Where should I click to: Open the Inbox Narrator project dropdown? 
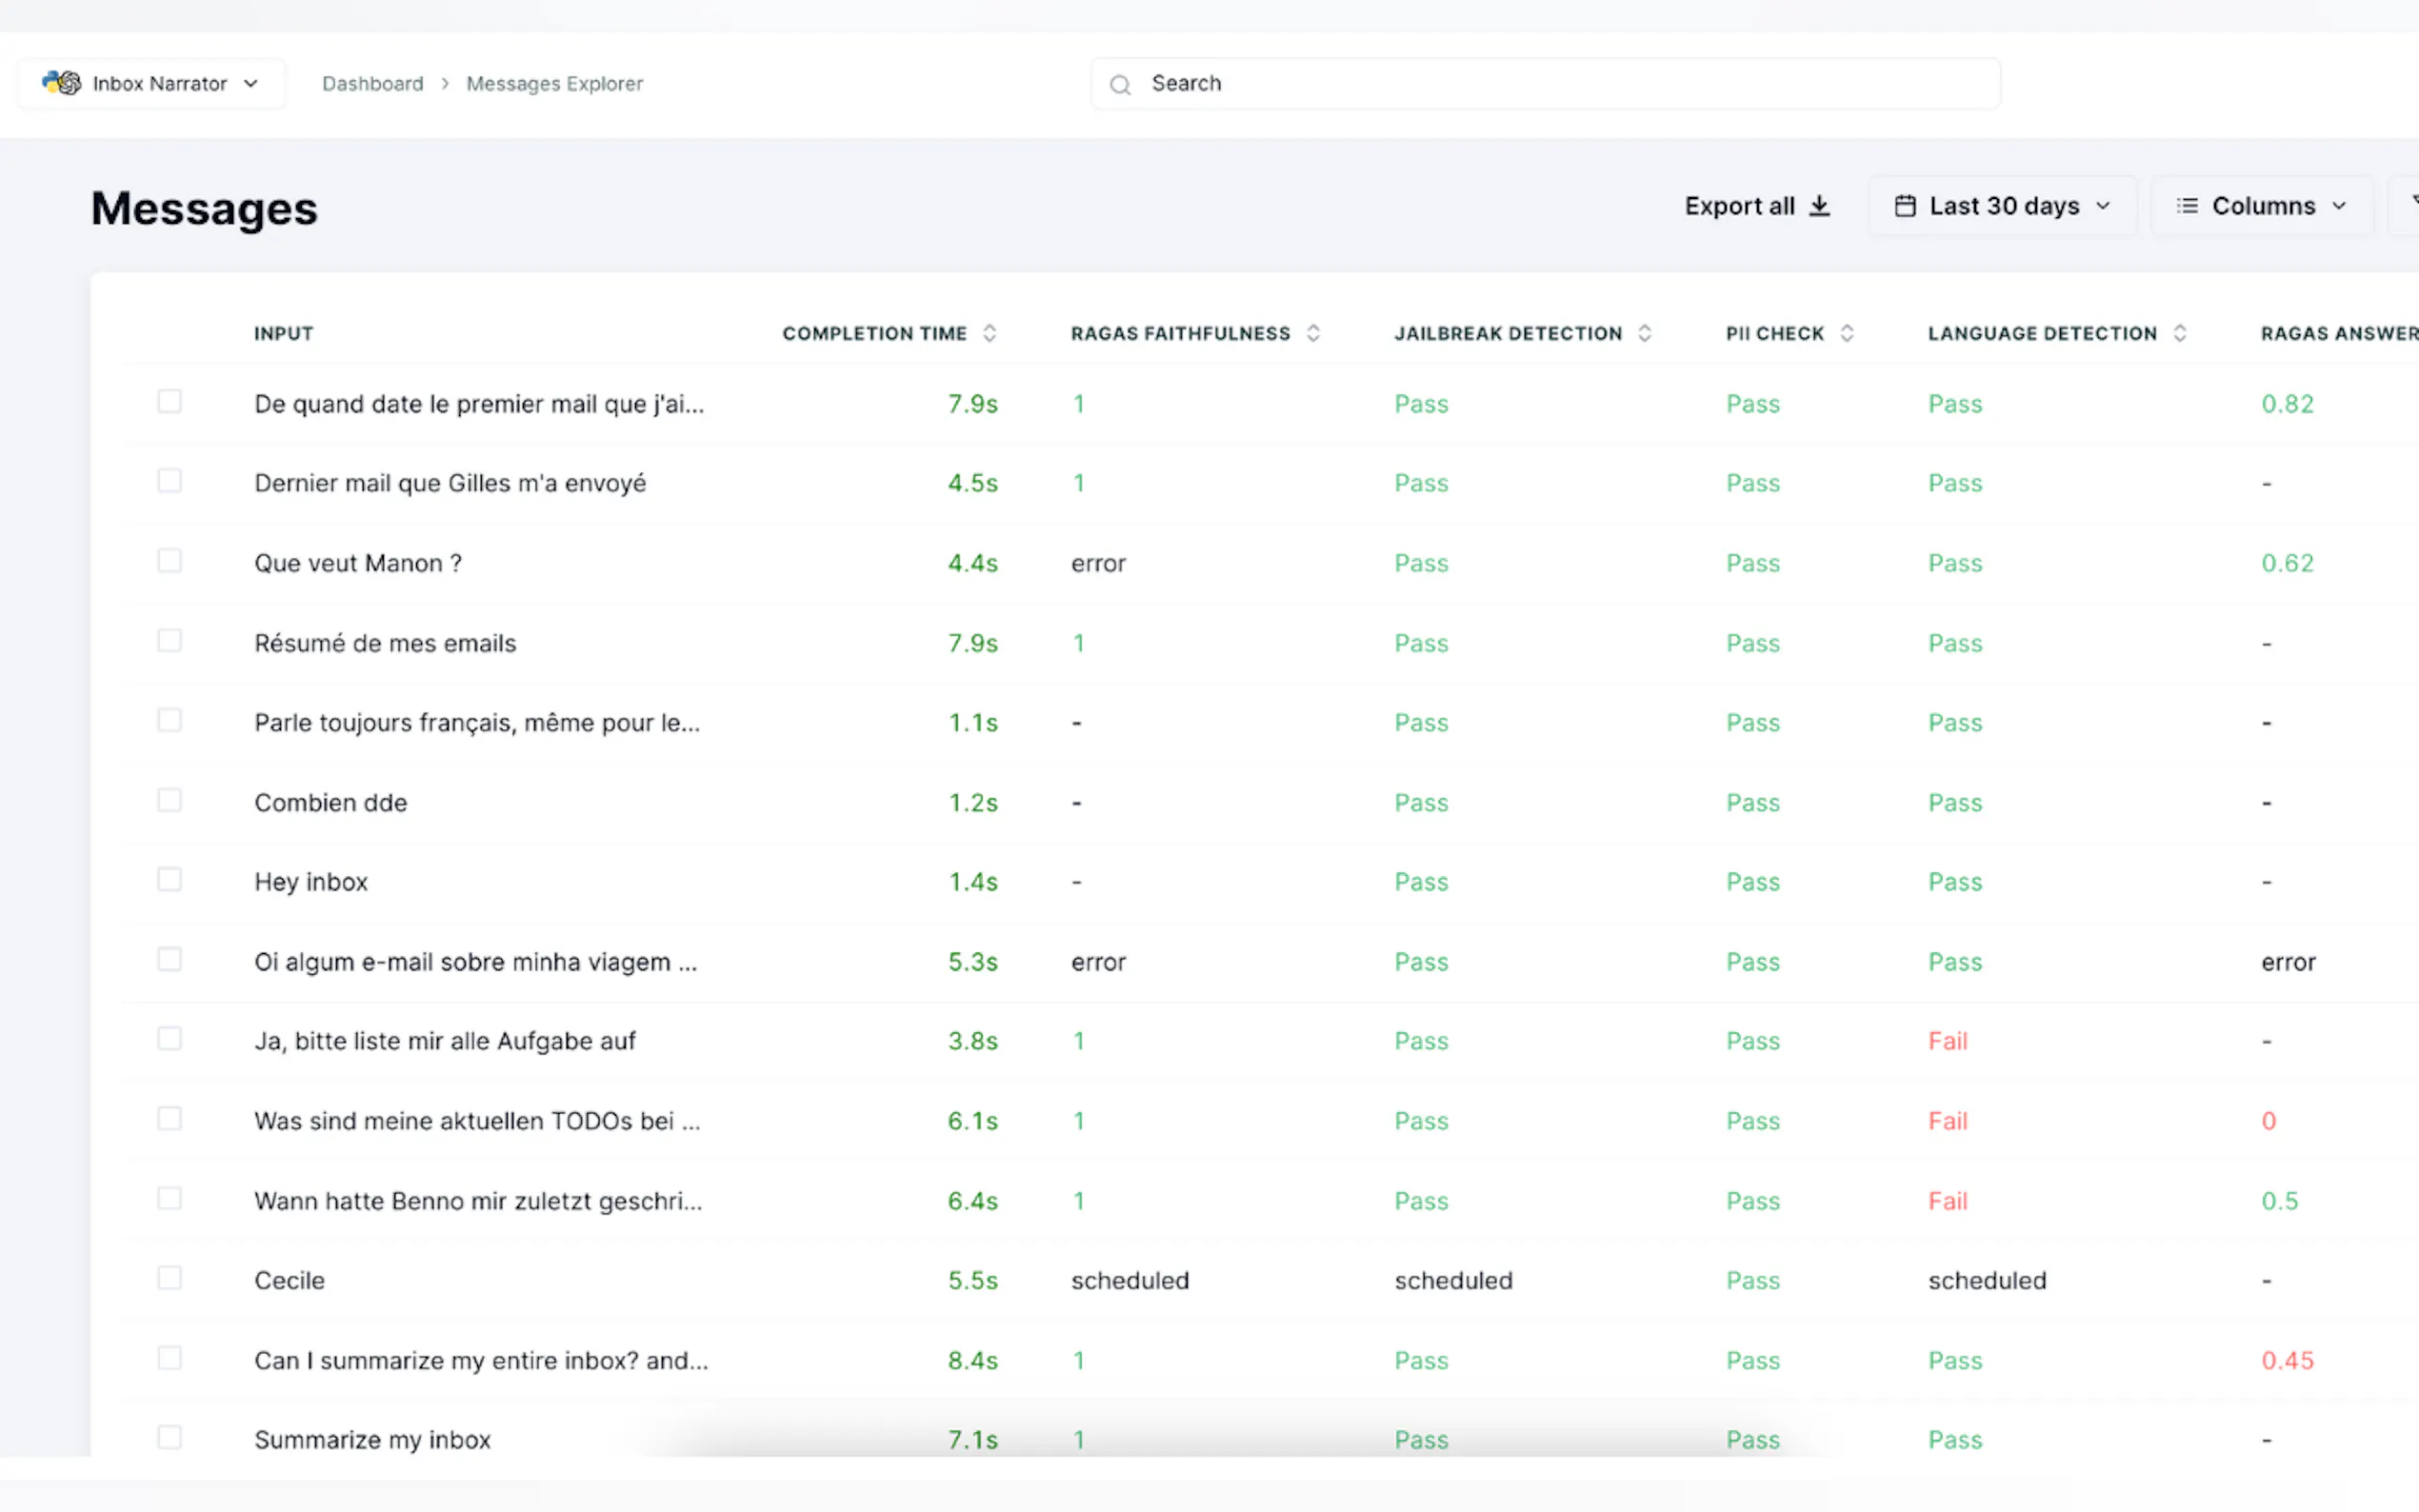click(x=251, y=84)
